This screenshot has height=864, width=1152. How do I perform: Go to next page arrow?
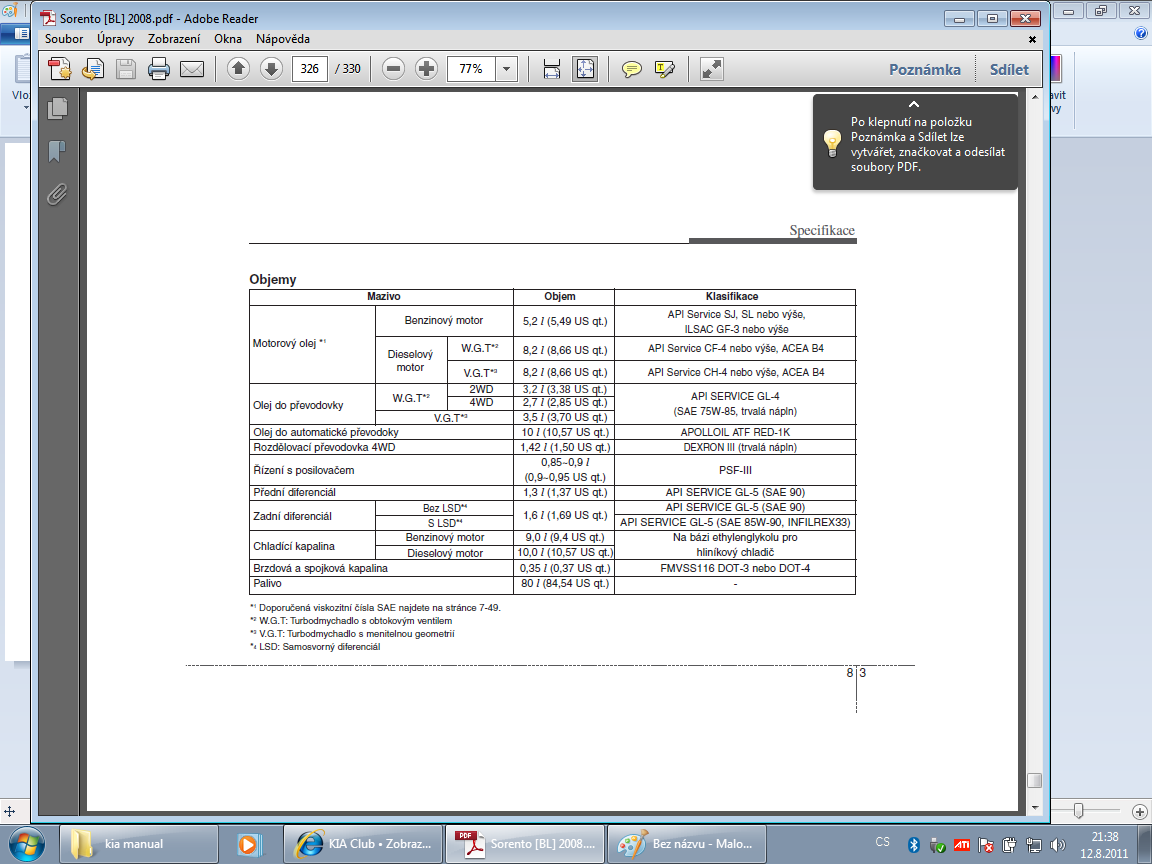pyautogui.click(x=271, y=69)
